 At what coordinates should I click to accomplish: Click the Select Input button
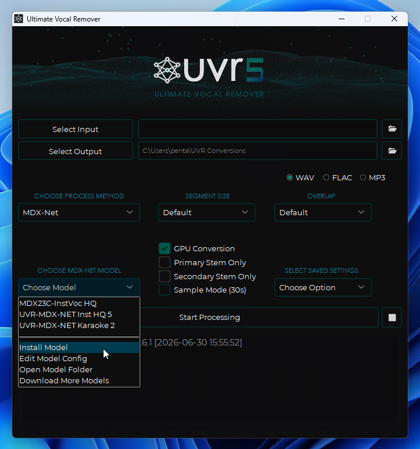click(x=76, y=129)
